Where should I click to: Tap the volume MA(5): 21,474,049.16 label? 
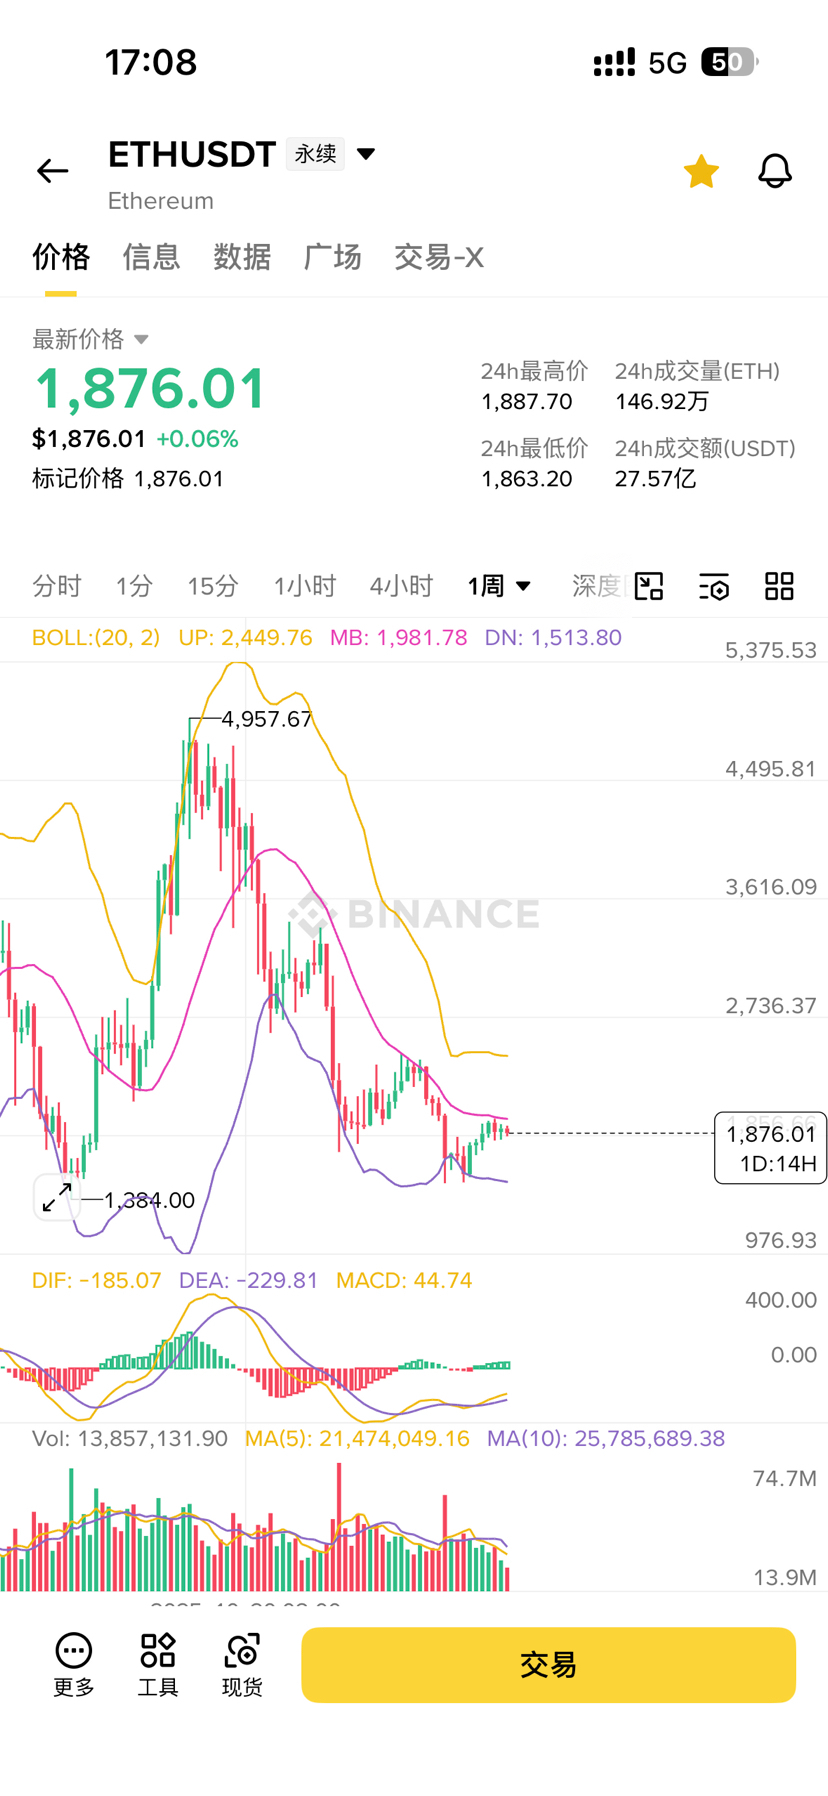pos(357,1438)
